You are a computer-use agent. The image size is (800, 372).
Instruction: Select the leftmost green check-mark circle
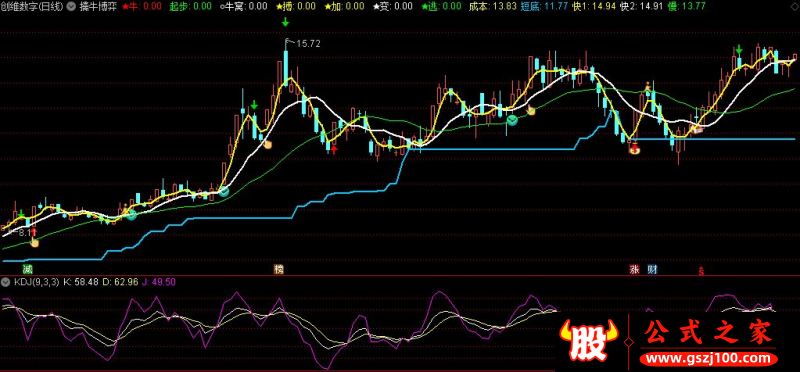(132, 214)
